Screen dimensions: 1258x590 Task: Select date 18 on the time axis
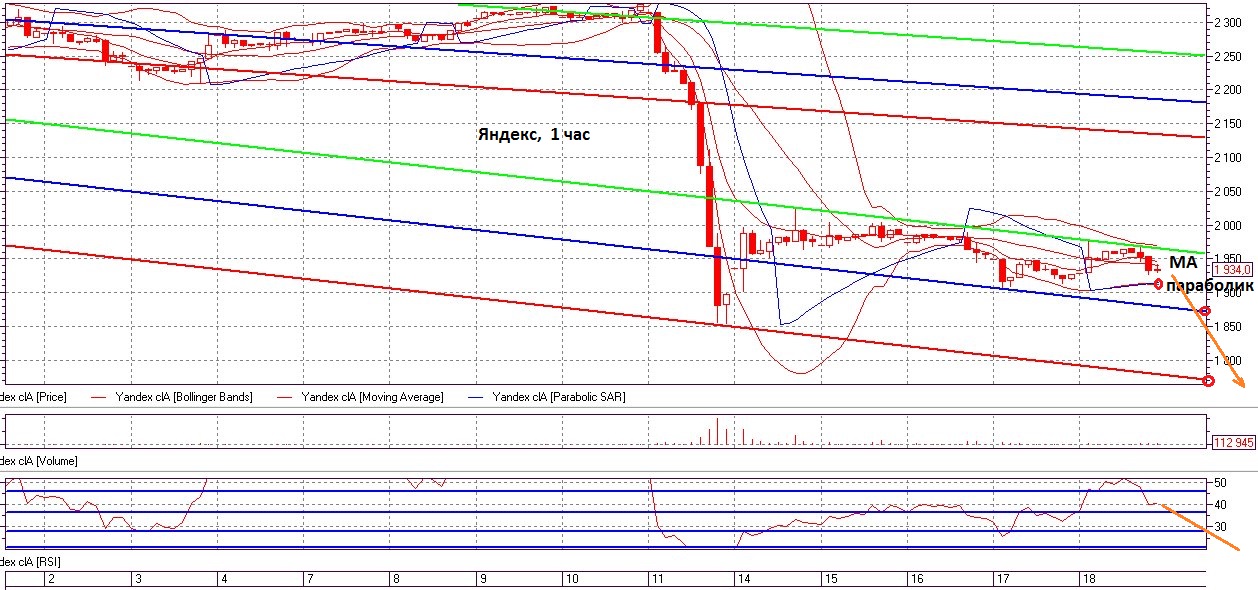[1089, 579]
